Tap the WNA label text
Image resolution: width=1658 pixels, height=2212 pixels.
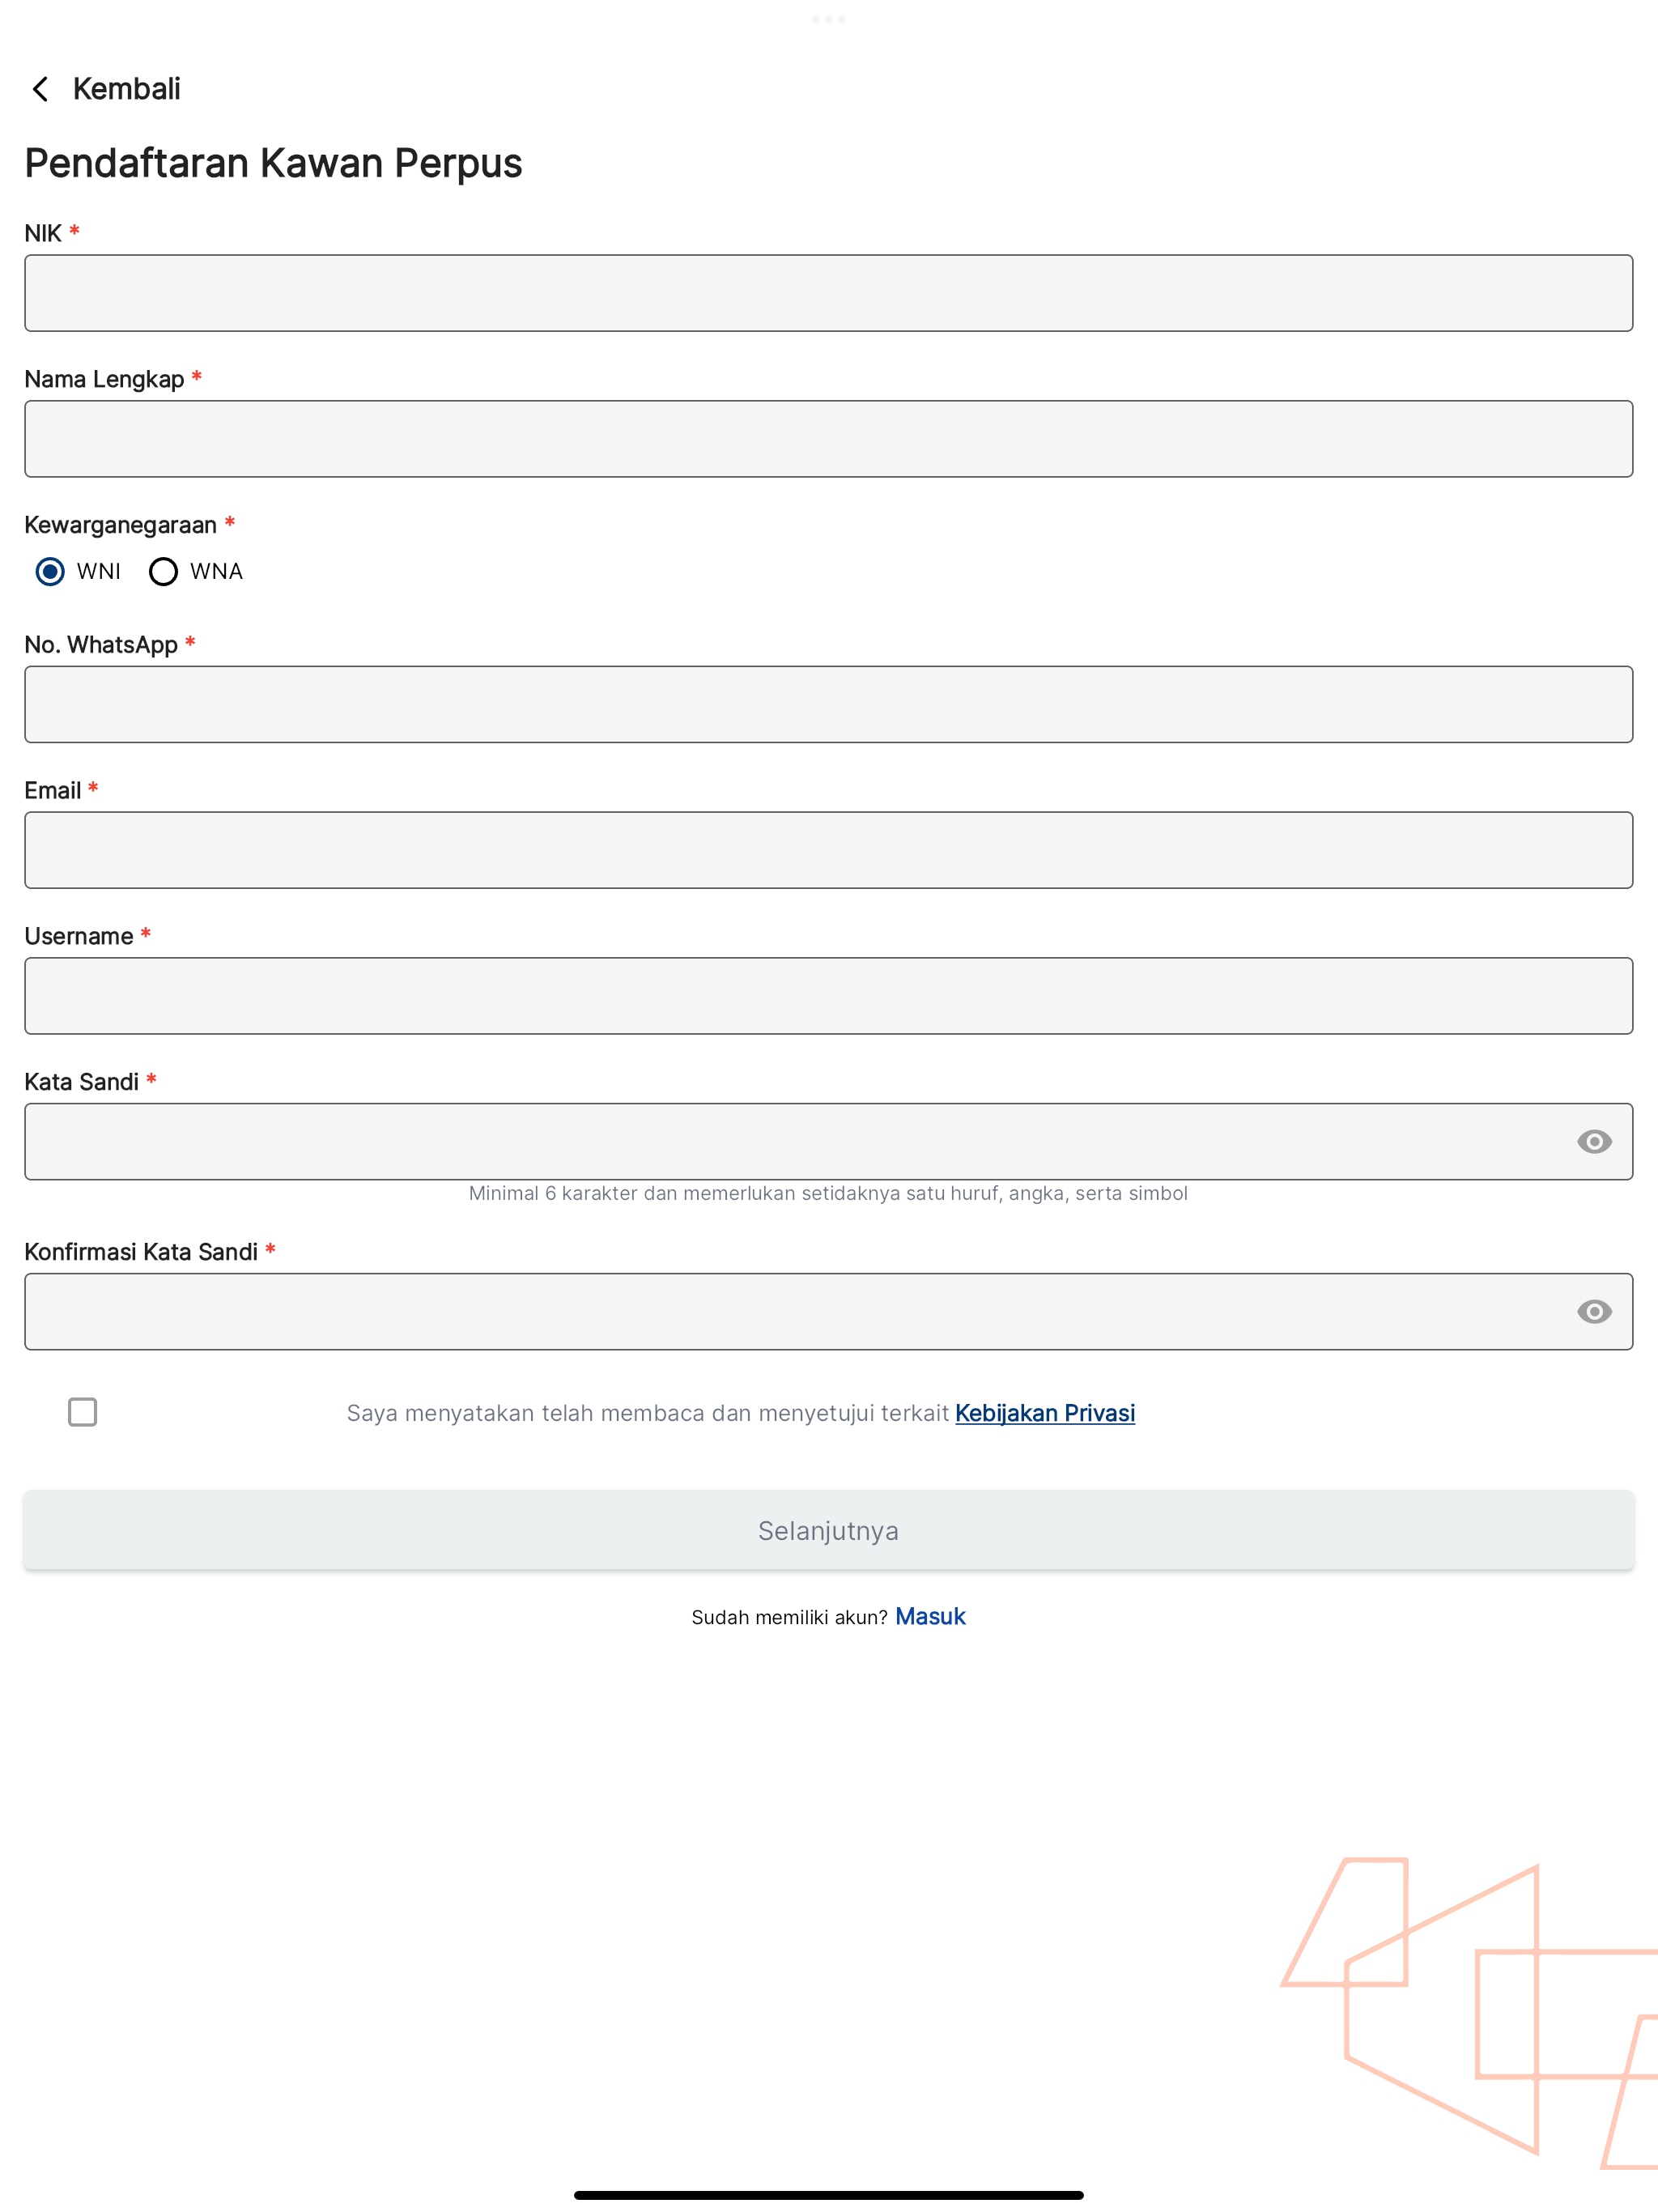(216, 571)
